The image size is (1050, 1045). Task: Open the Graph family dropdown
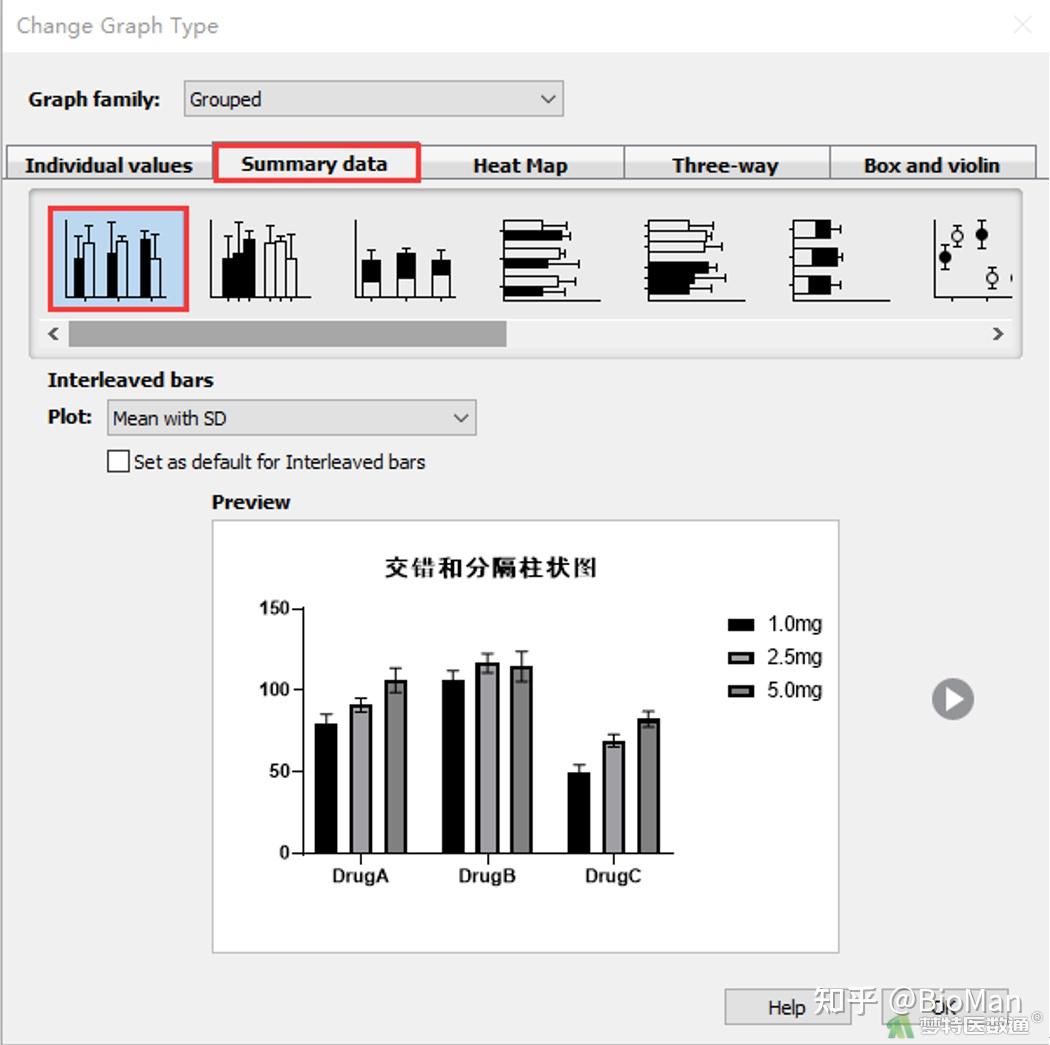click(374, 99)
